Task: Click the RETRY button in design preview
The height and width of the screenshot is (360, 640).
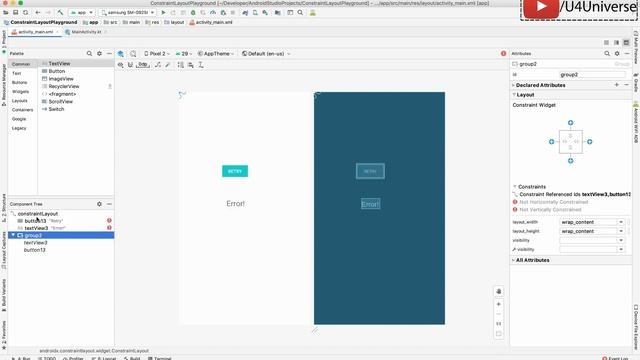Action: [235, 171]
